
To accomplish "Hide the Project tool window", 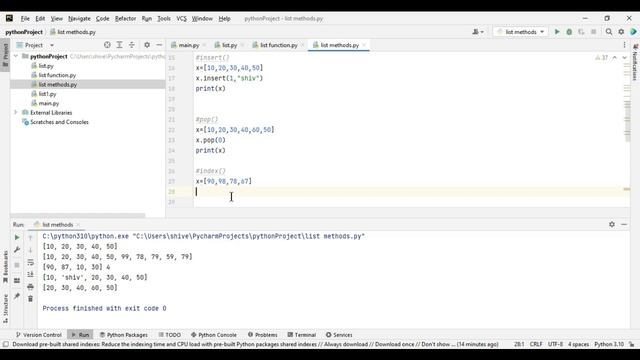I will pyautogui.click(x=159, y=45).
